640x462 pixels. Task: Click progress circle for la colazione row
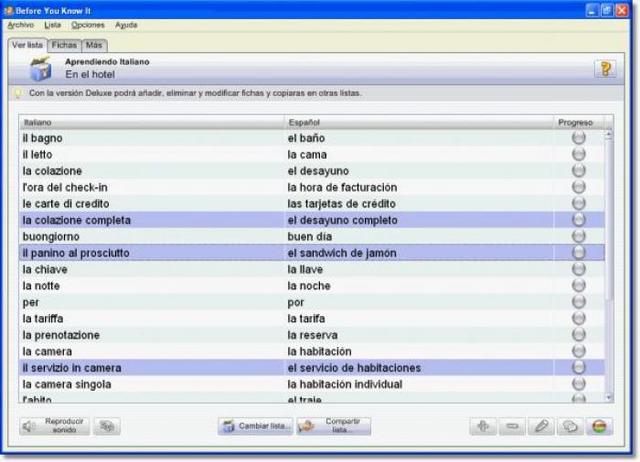click(x=579, y=171)
